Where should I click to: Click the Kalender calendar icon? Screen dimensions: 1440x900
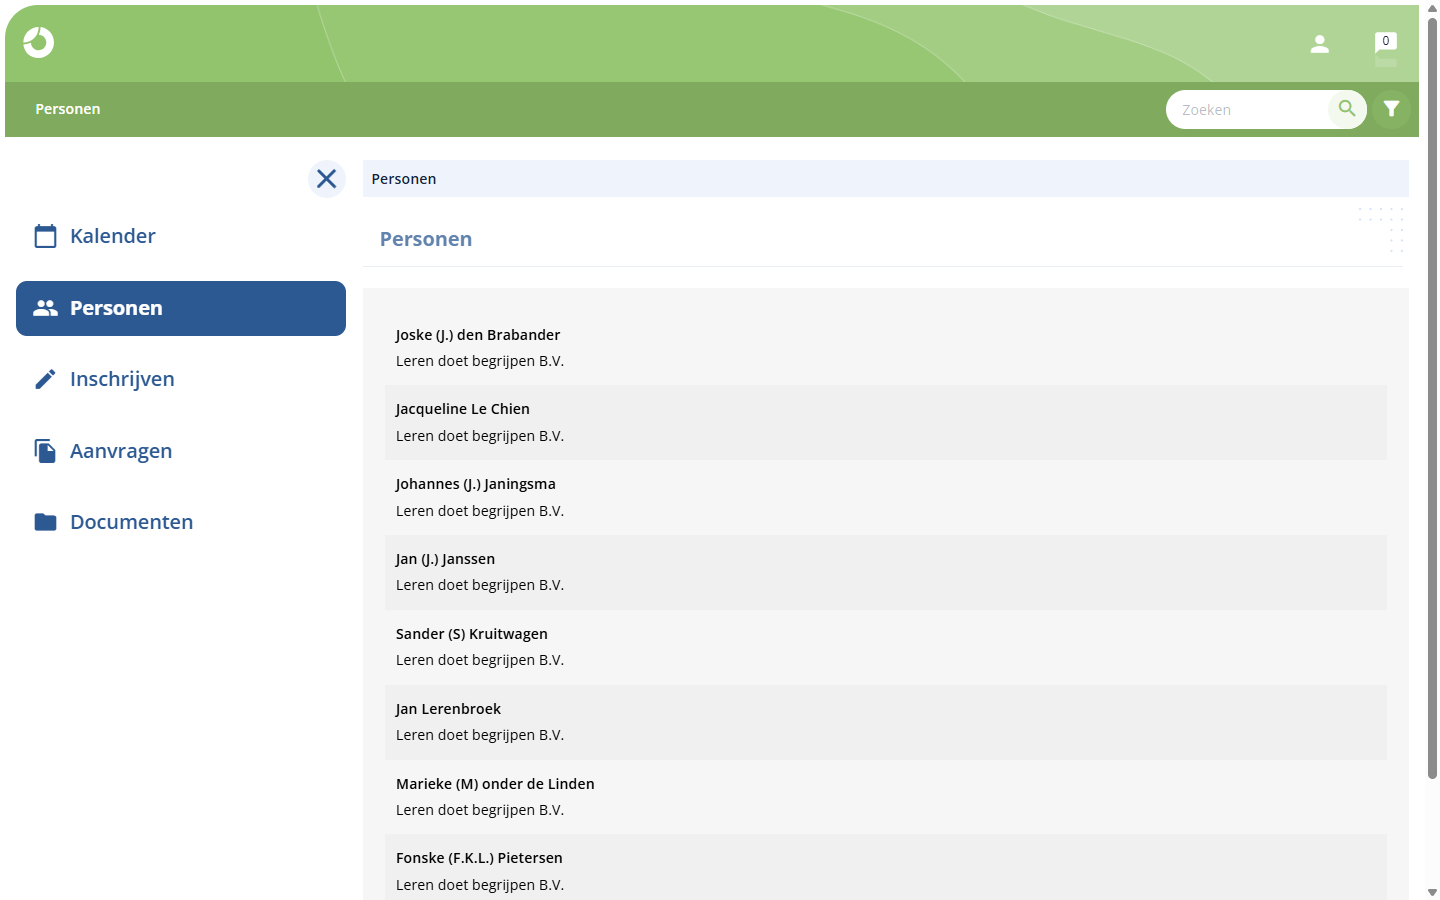point(45,236)
